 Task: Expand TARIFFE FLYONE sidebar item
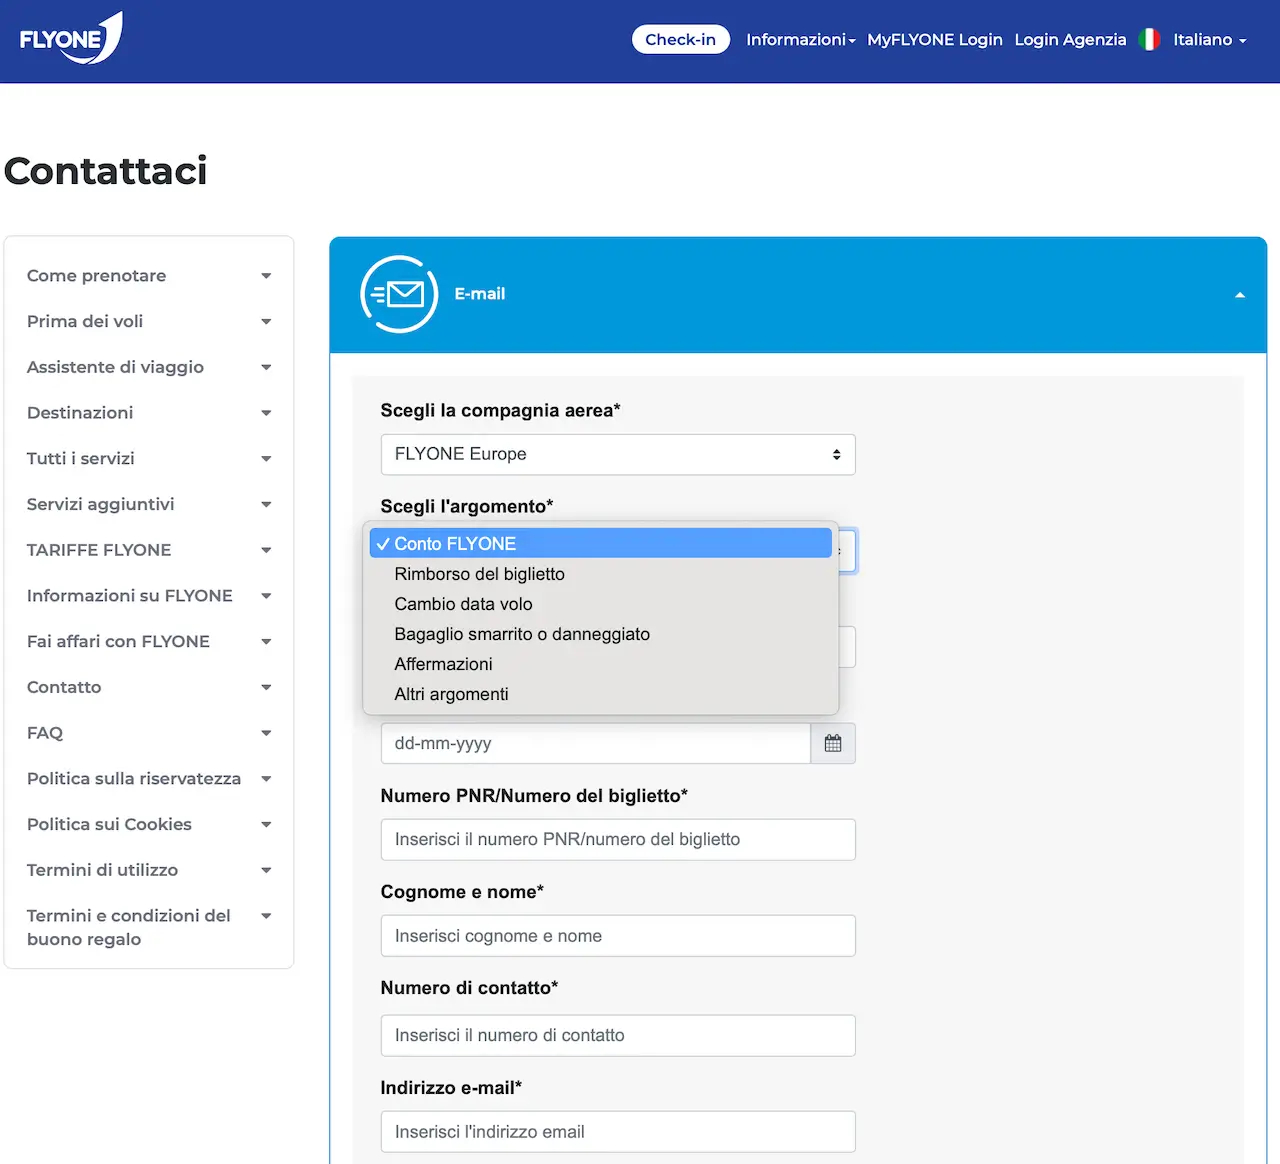click(149, 550)
